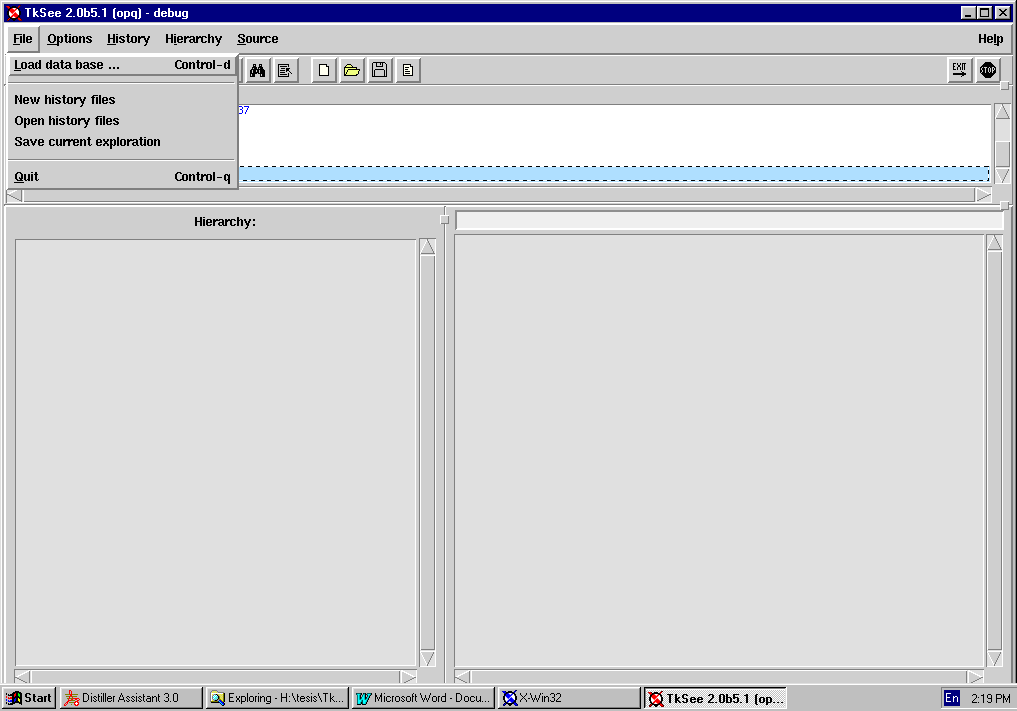Screen dimensions: 1017x711
Task: Click the 2:19 PM tray clock
Action: pos(990,699)
